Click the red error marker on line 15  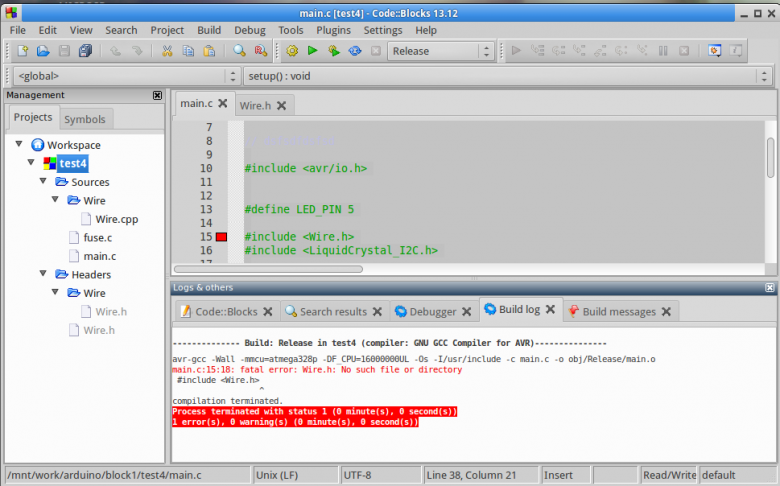tap(221, 237)
